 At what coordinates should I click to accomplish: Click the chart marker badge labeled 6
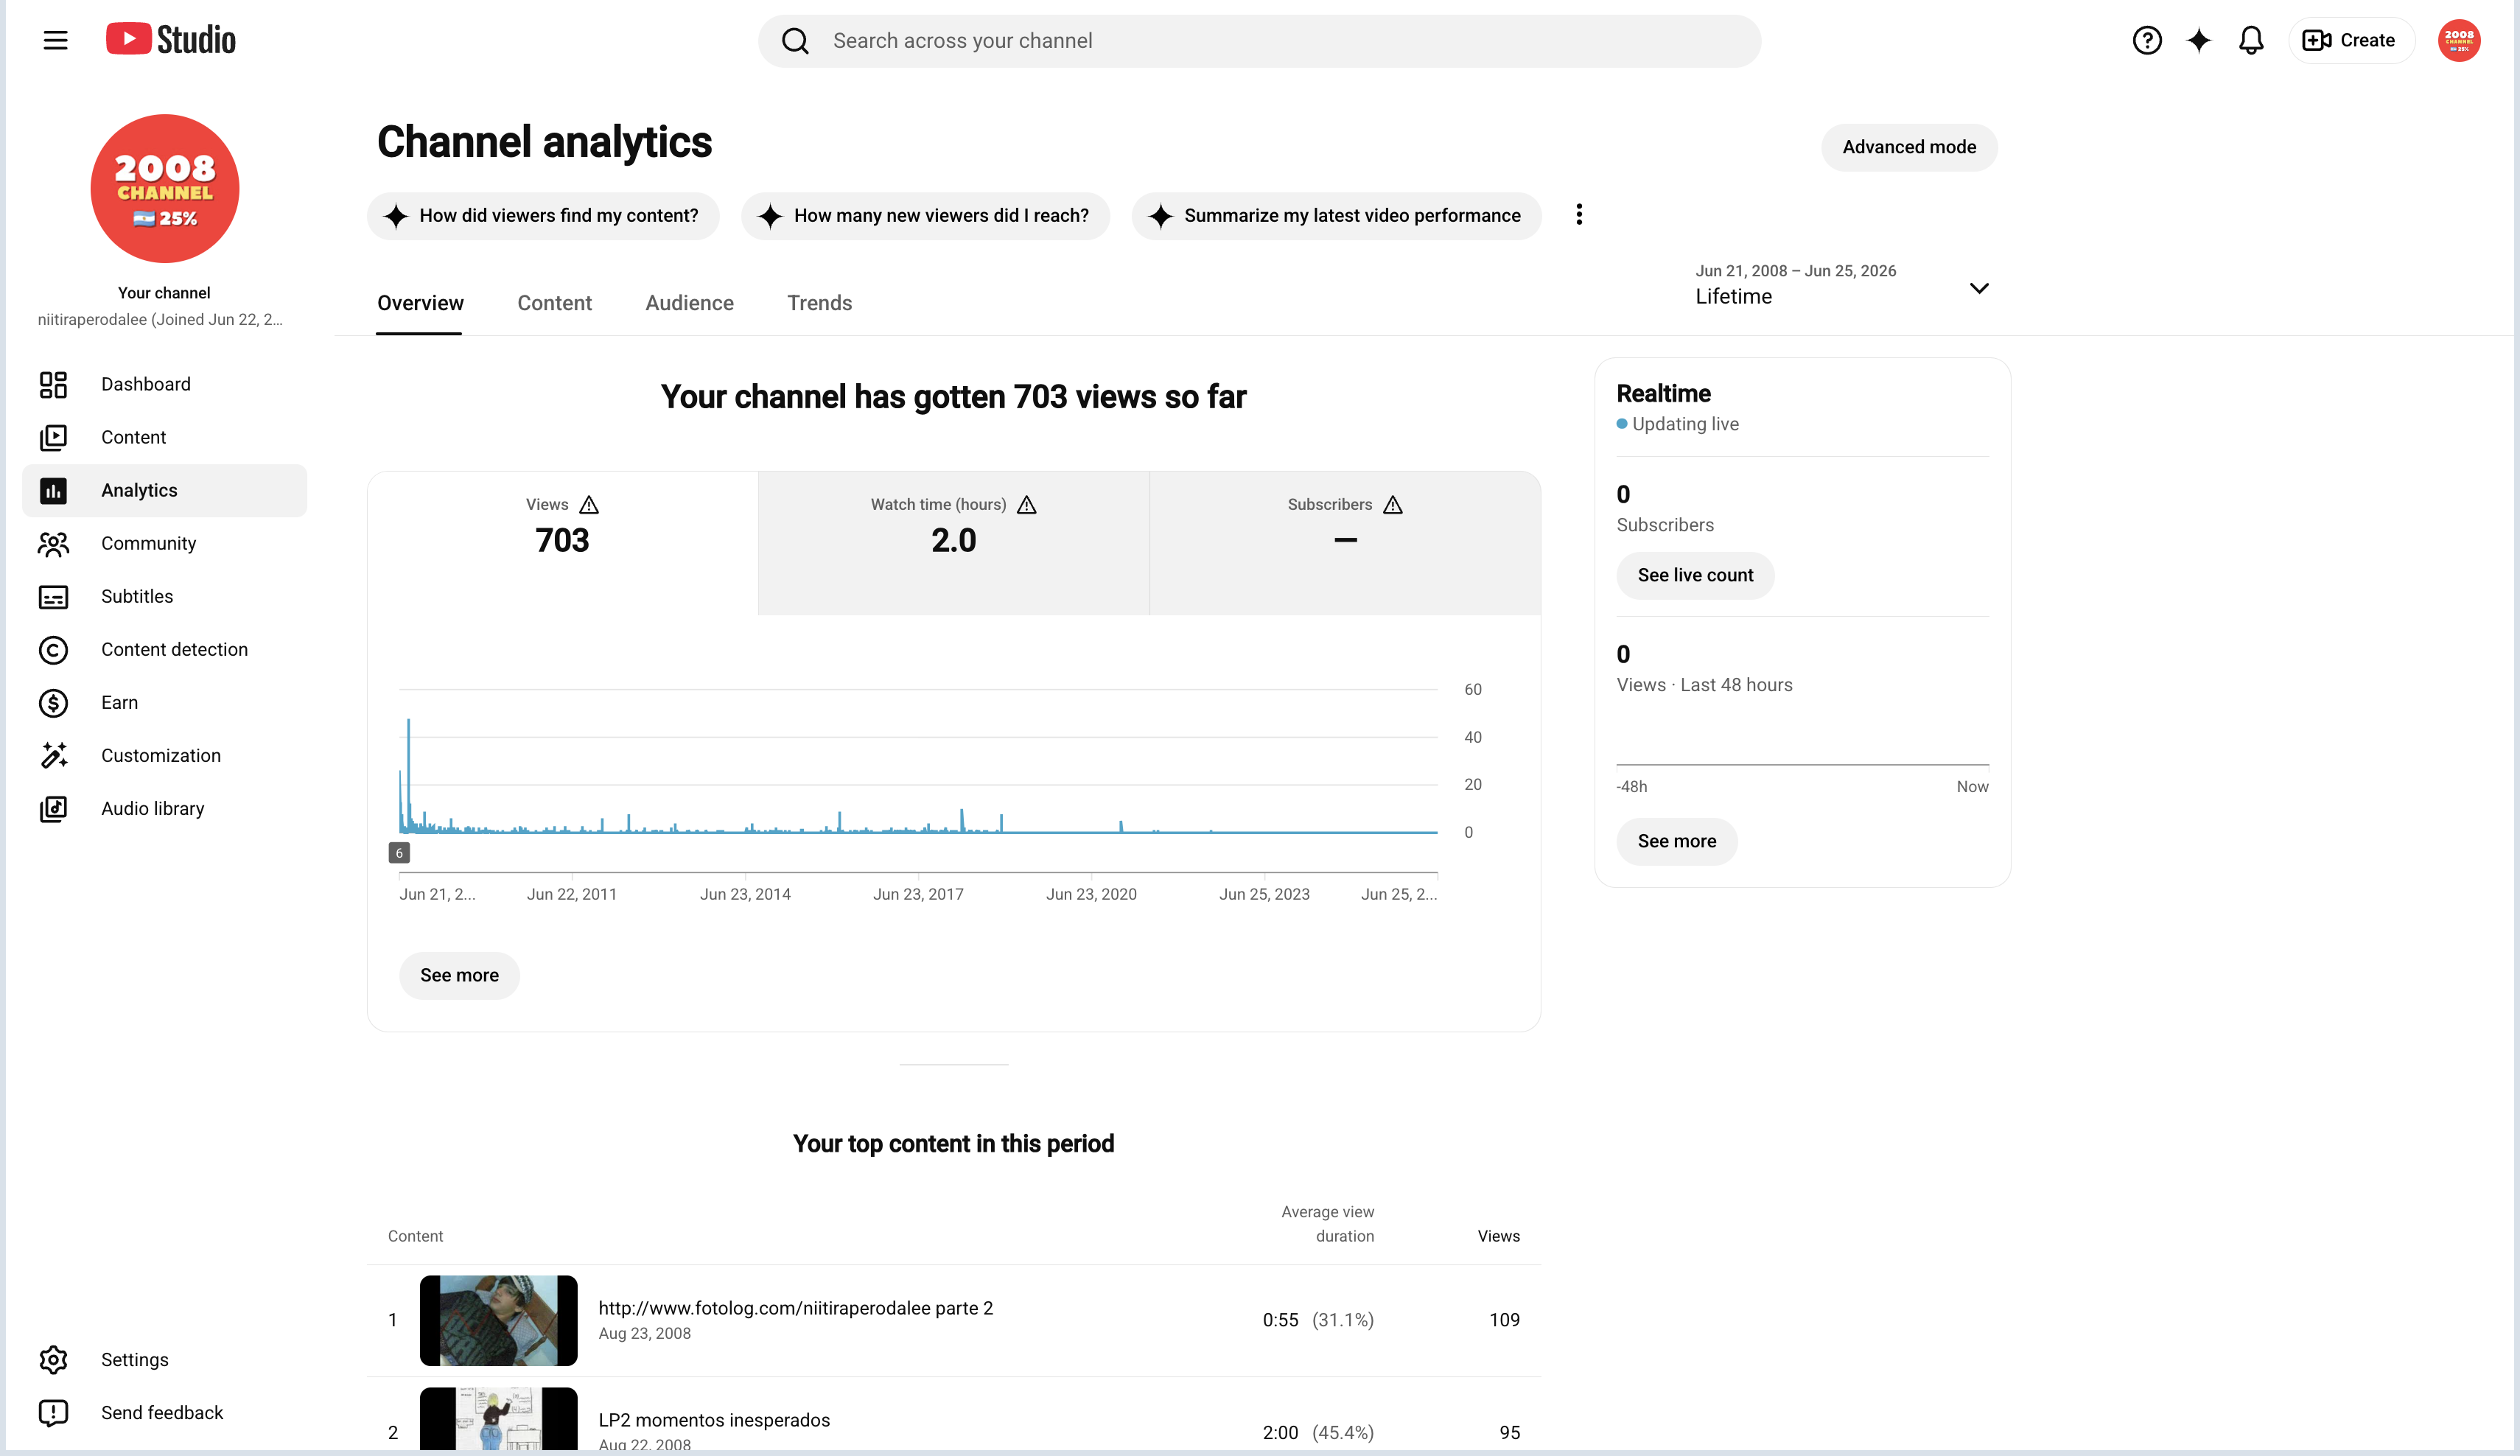coord(399,853)
